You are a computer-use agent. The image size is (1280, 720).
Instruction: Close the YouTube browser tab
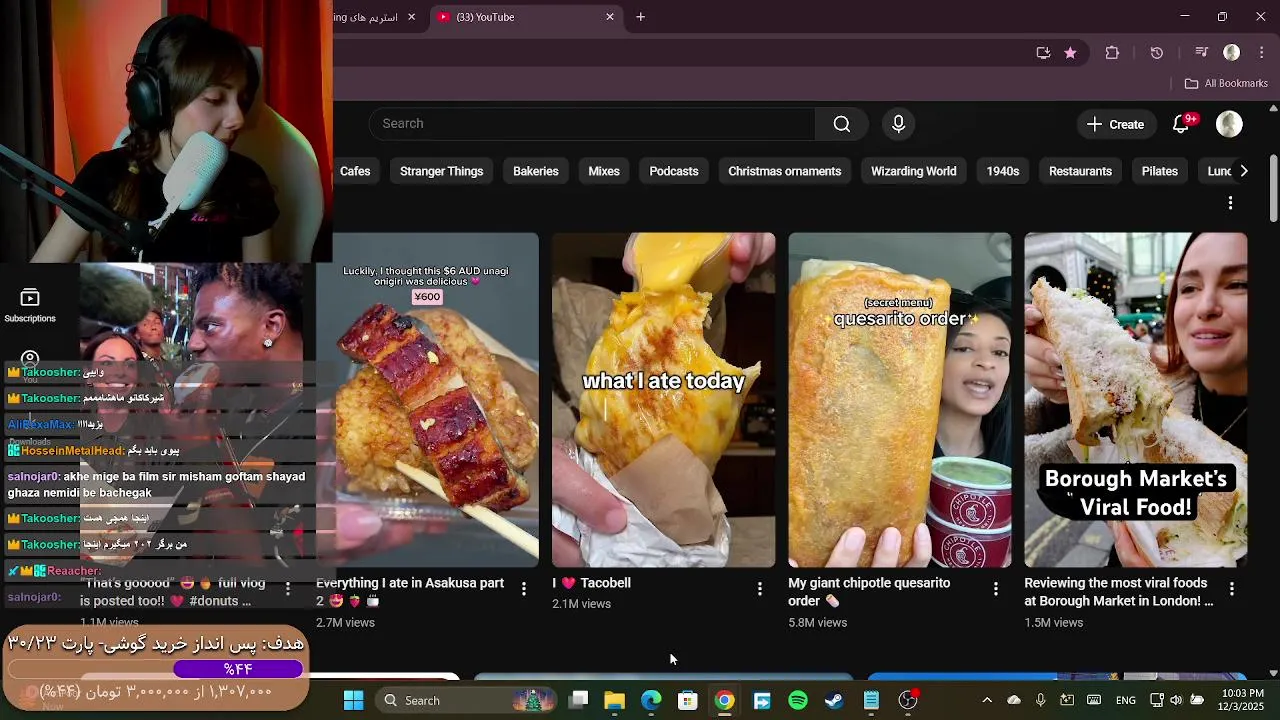[610, 17]
